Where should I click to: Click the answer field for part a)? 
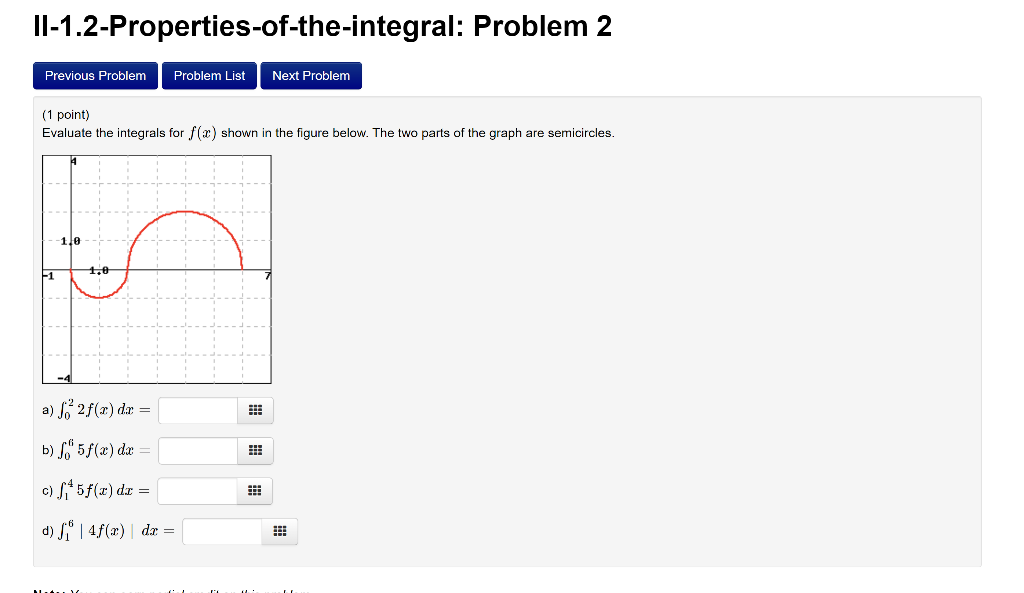point(198,409)
